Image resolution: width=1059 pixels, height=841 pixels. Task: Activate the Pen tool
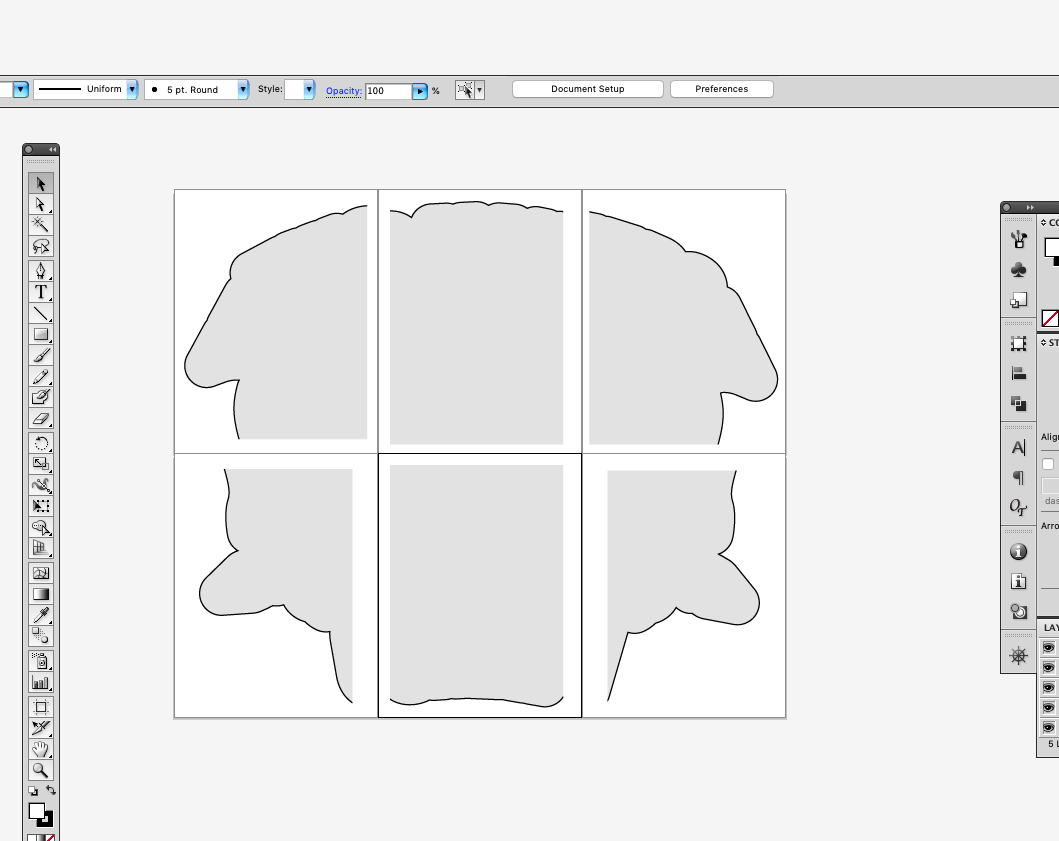pyautogui.click(x=41, y=271)
